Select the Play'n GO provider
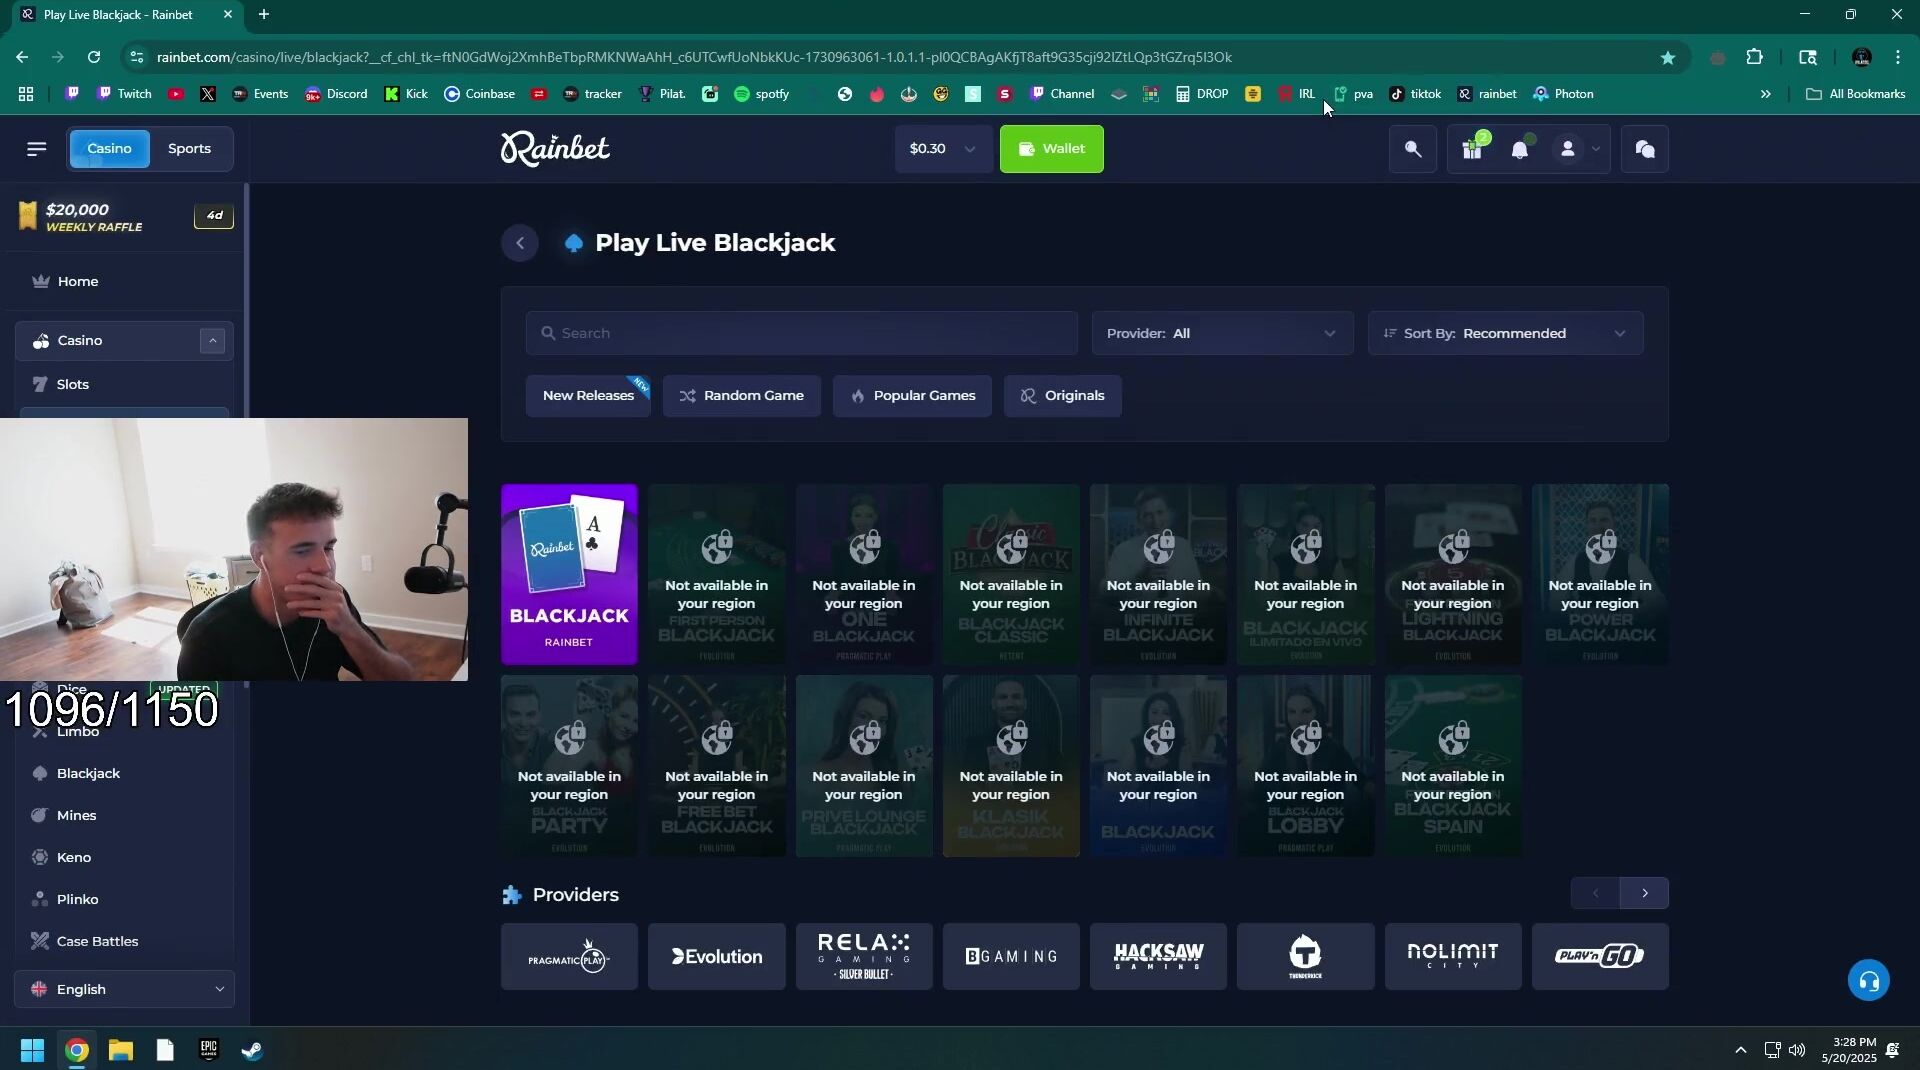Image resolution: width=1920 pixels, height=1070 pixels. coord(1600,957)
